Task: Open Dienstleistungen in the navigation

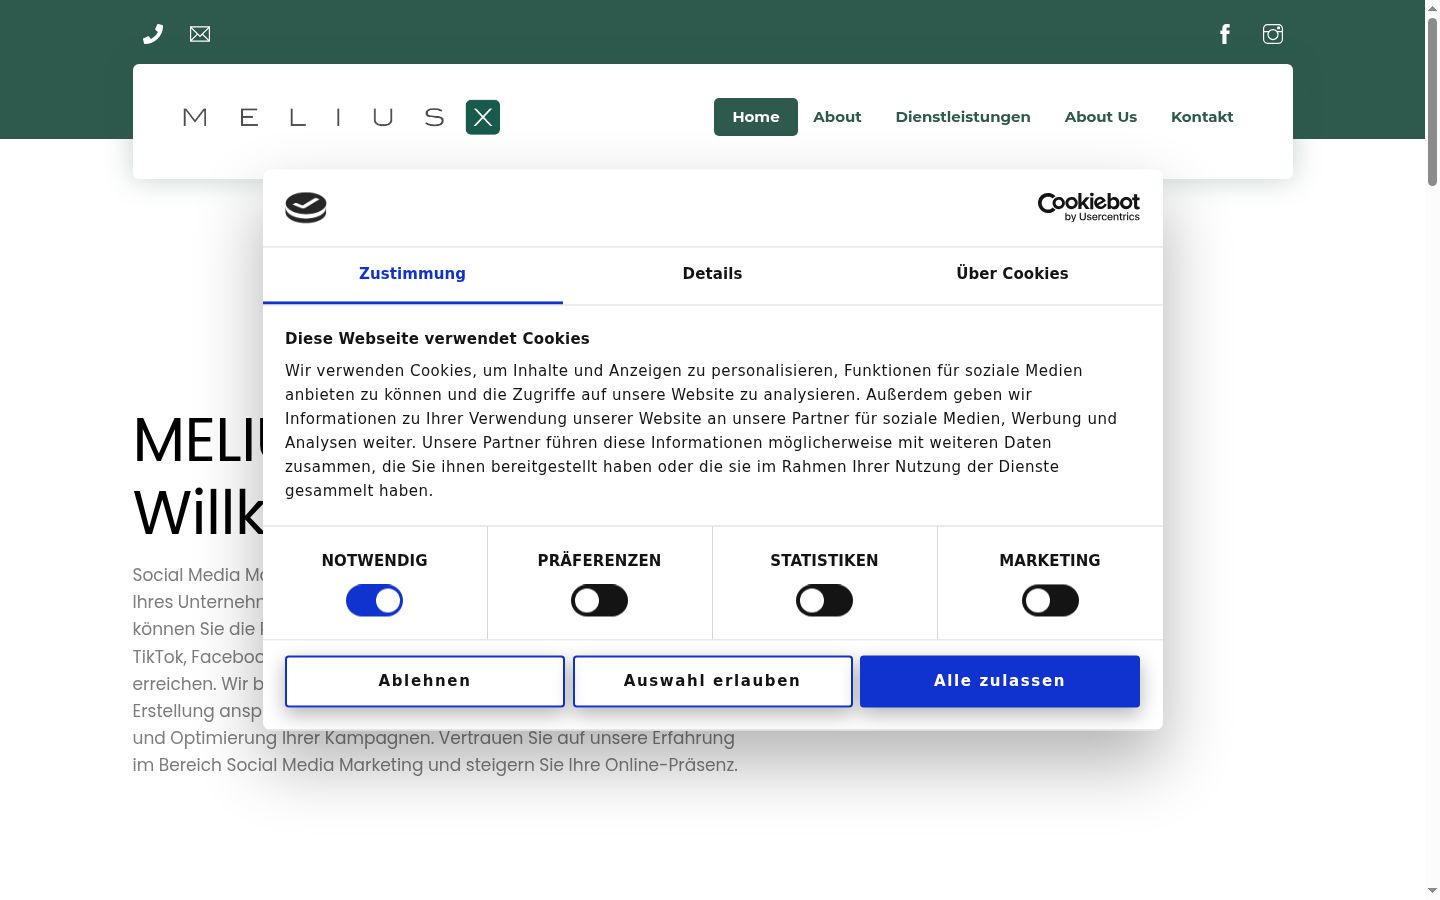Action: pos(963,117)
